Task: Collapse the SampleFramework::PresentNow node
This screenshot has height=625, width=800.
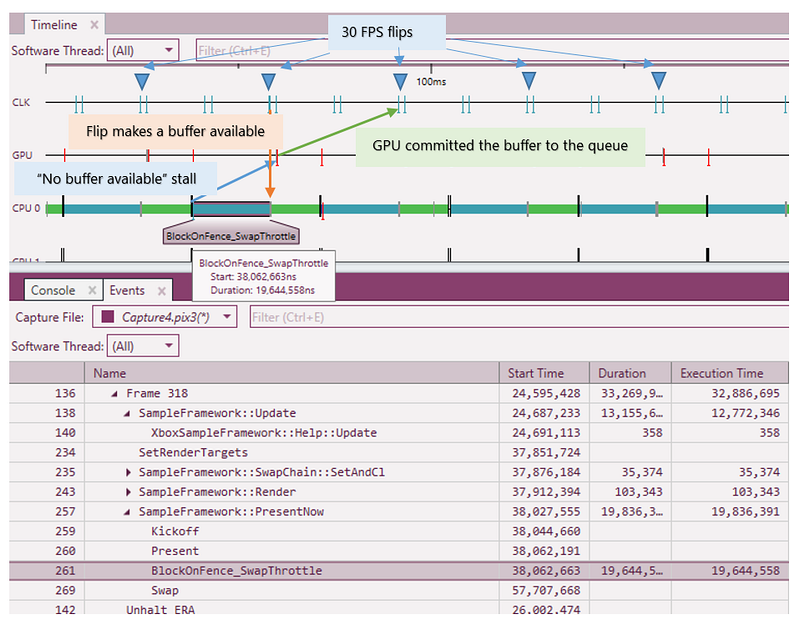Action: (127, 512)
